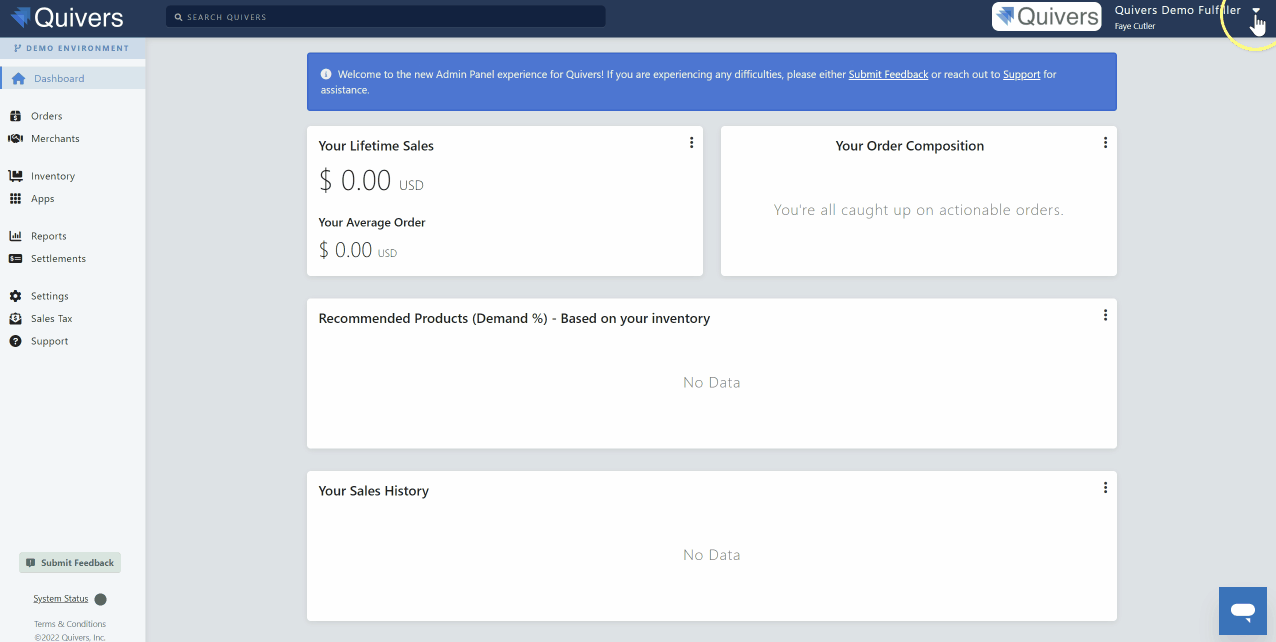Click the Support question mark icon
Image resolution: width=1276 pixels, height=642 pixels.
pyautogui.click(x=15, y=341)
